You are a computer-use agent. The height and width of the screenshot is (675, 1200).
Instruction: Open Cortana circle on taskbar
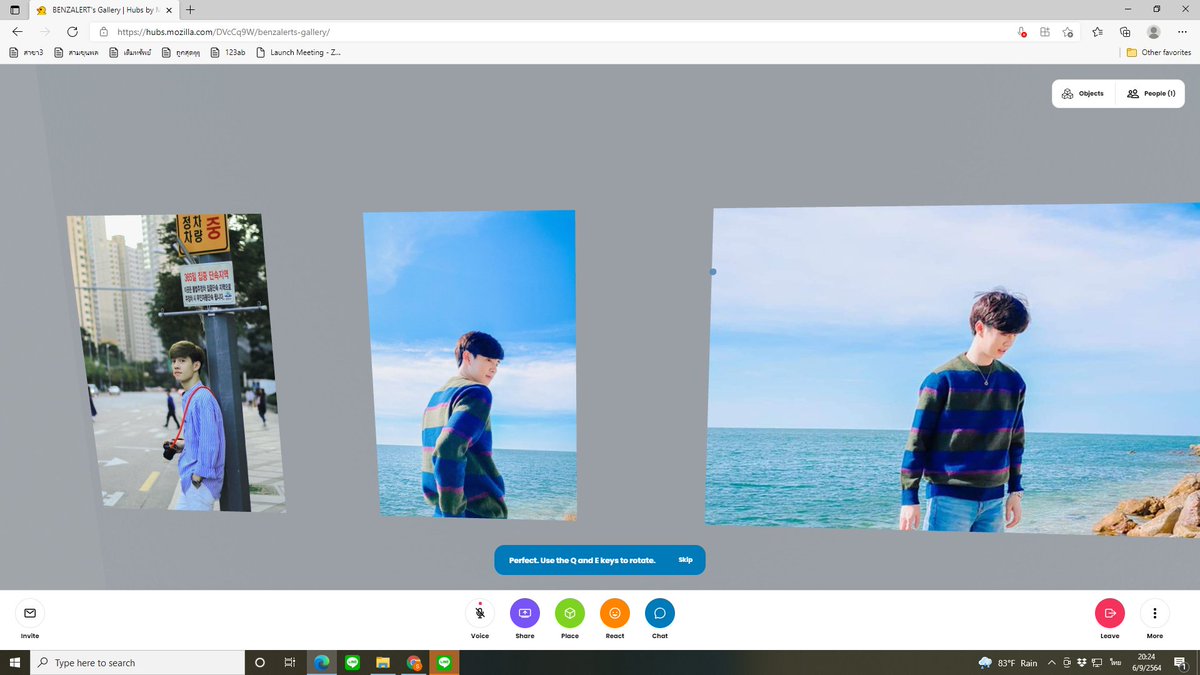260,663
